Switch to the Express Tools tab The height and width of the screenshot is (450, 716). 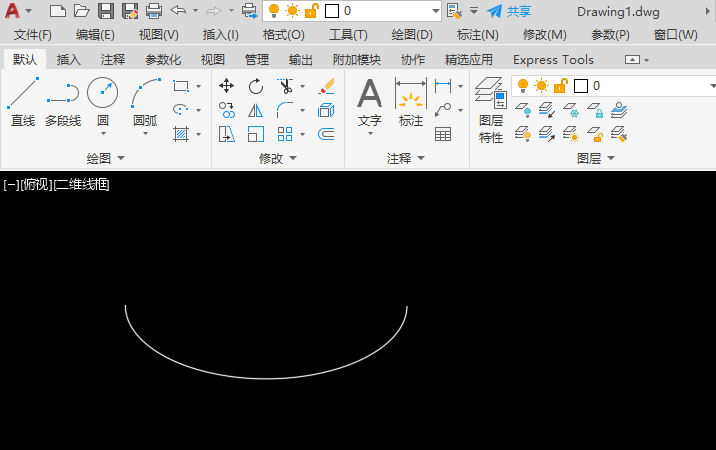coord(553,59)
